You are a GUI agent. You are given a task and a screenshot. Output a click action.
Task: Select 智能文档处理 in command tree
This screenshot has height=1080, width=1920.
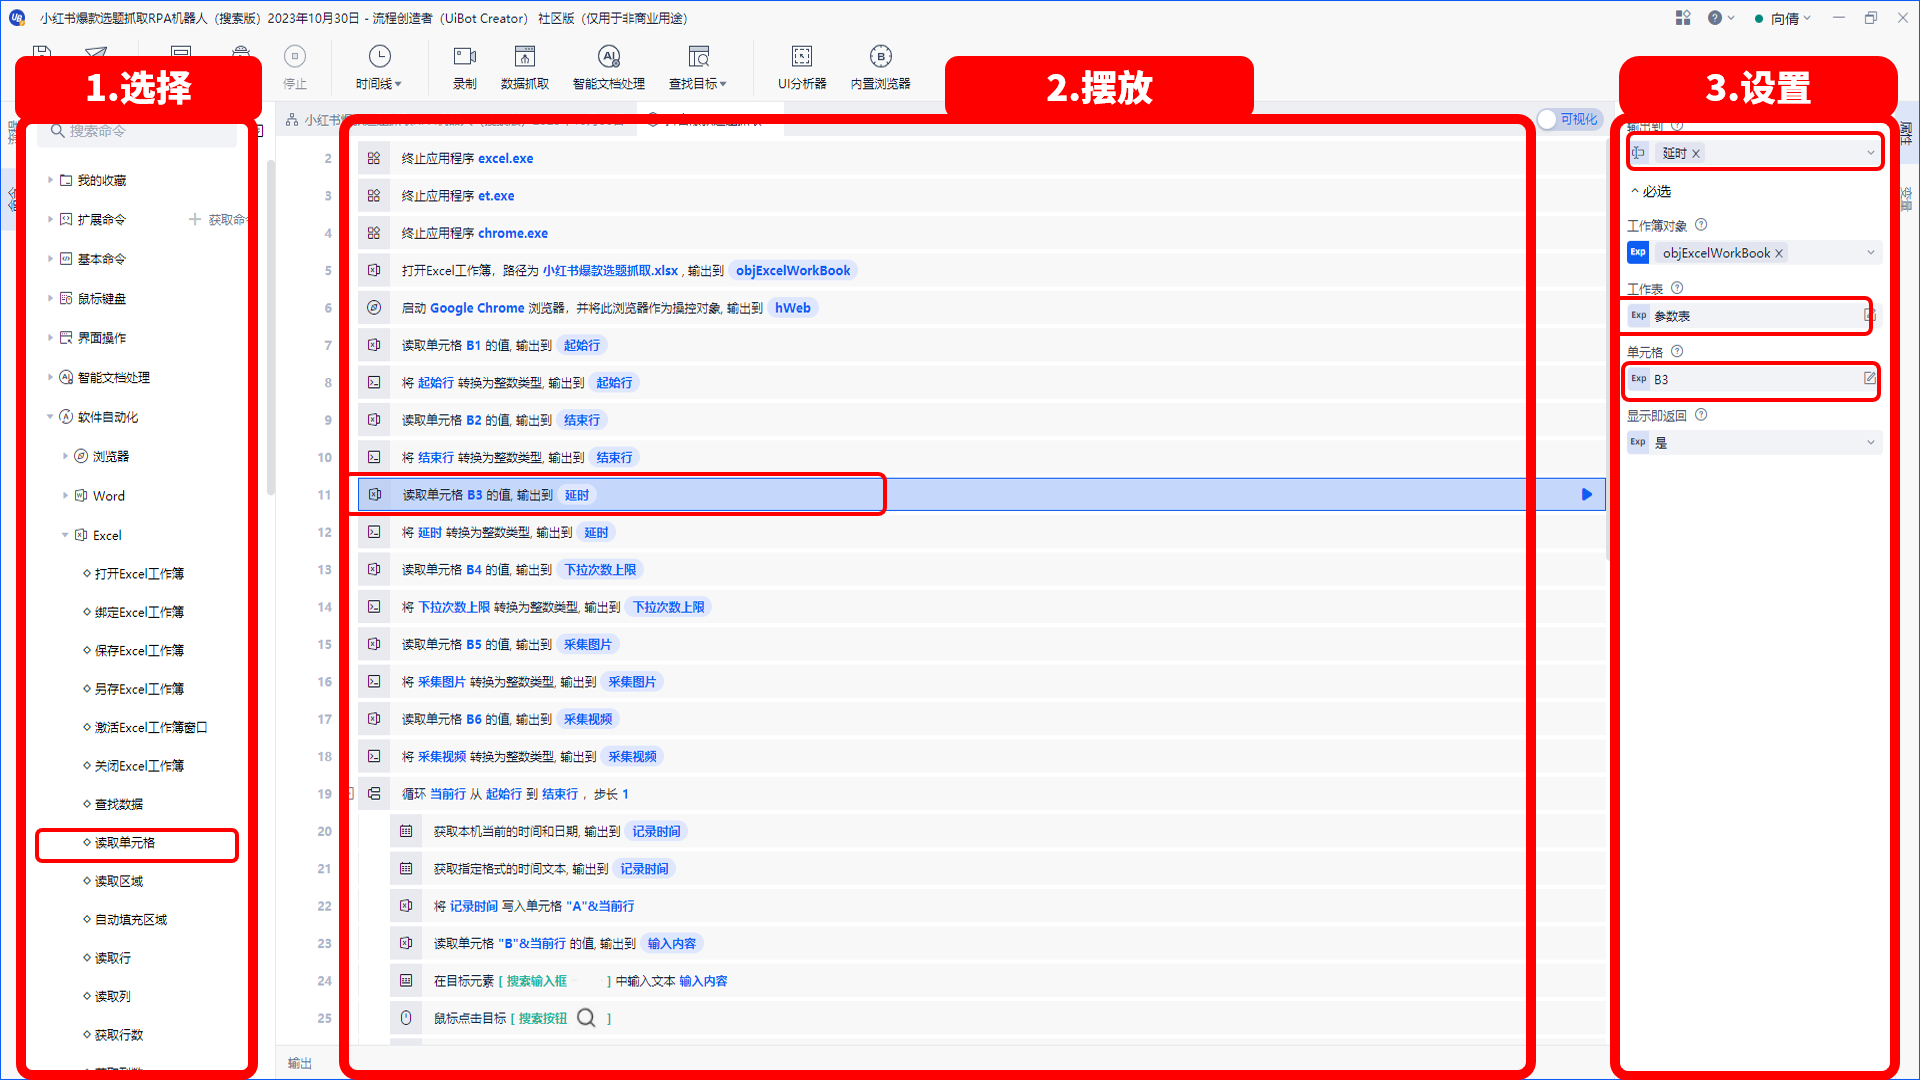coord(113,377)
